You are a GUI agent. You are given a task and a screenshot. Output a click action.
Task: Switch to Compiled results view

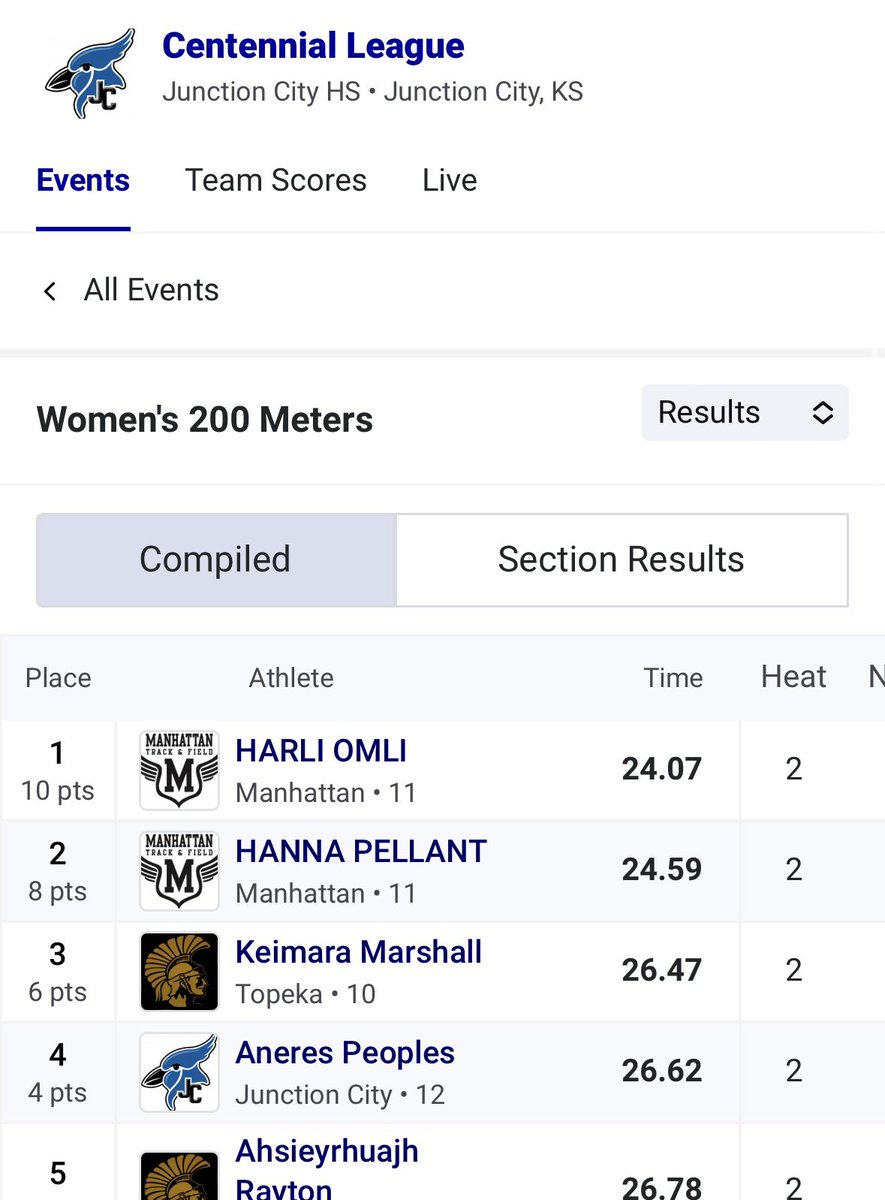[216, 560]
